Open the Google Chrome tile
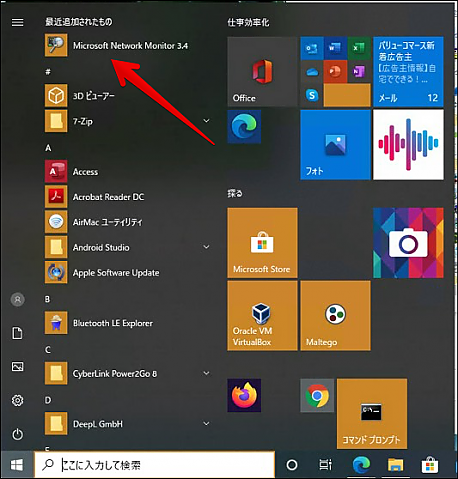 pos(317,395)
